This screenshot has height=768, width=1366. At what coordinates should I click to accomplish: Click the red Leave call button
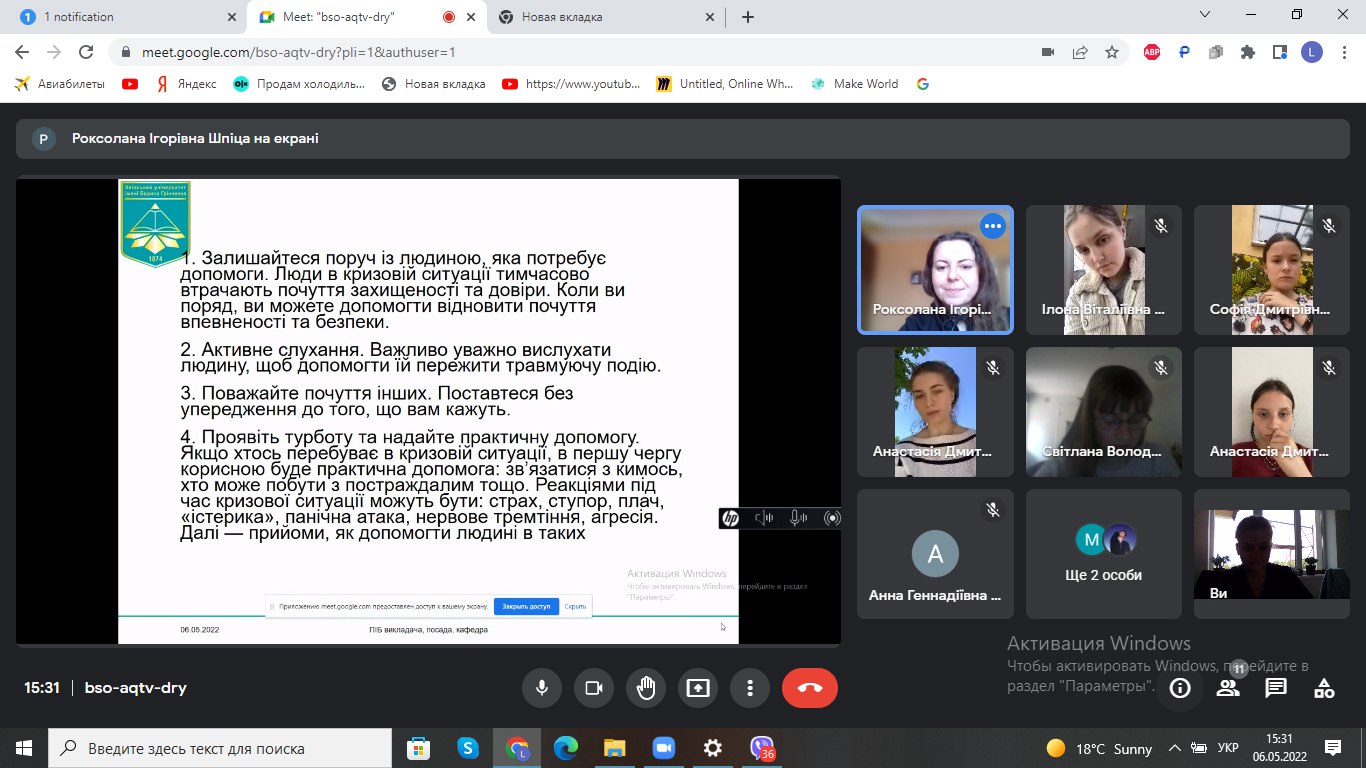click(x=810, y=688)
